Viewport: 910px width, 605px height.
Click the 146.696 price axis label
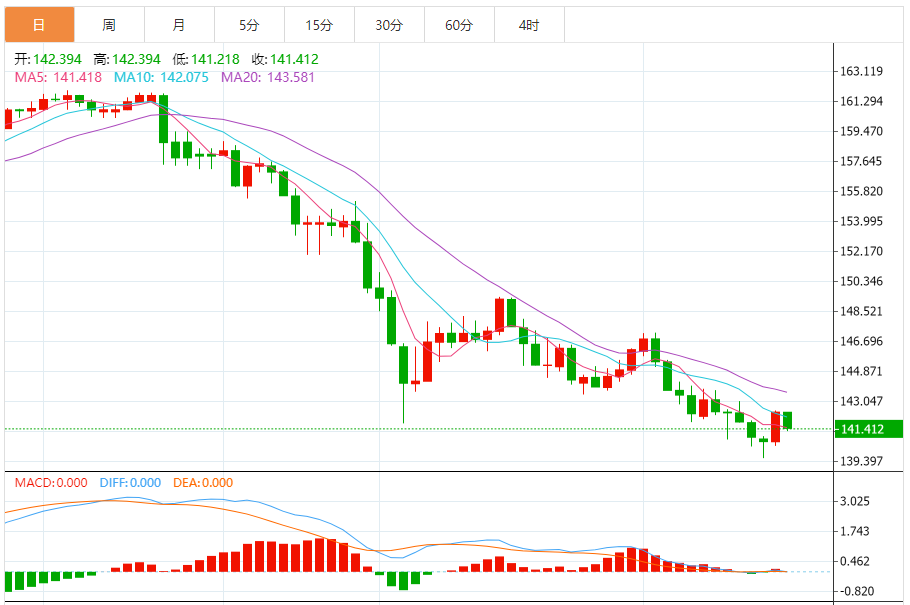pyautogui.click(x=861, y=341)
